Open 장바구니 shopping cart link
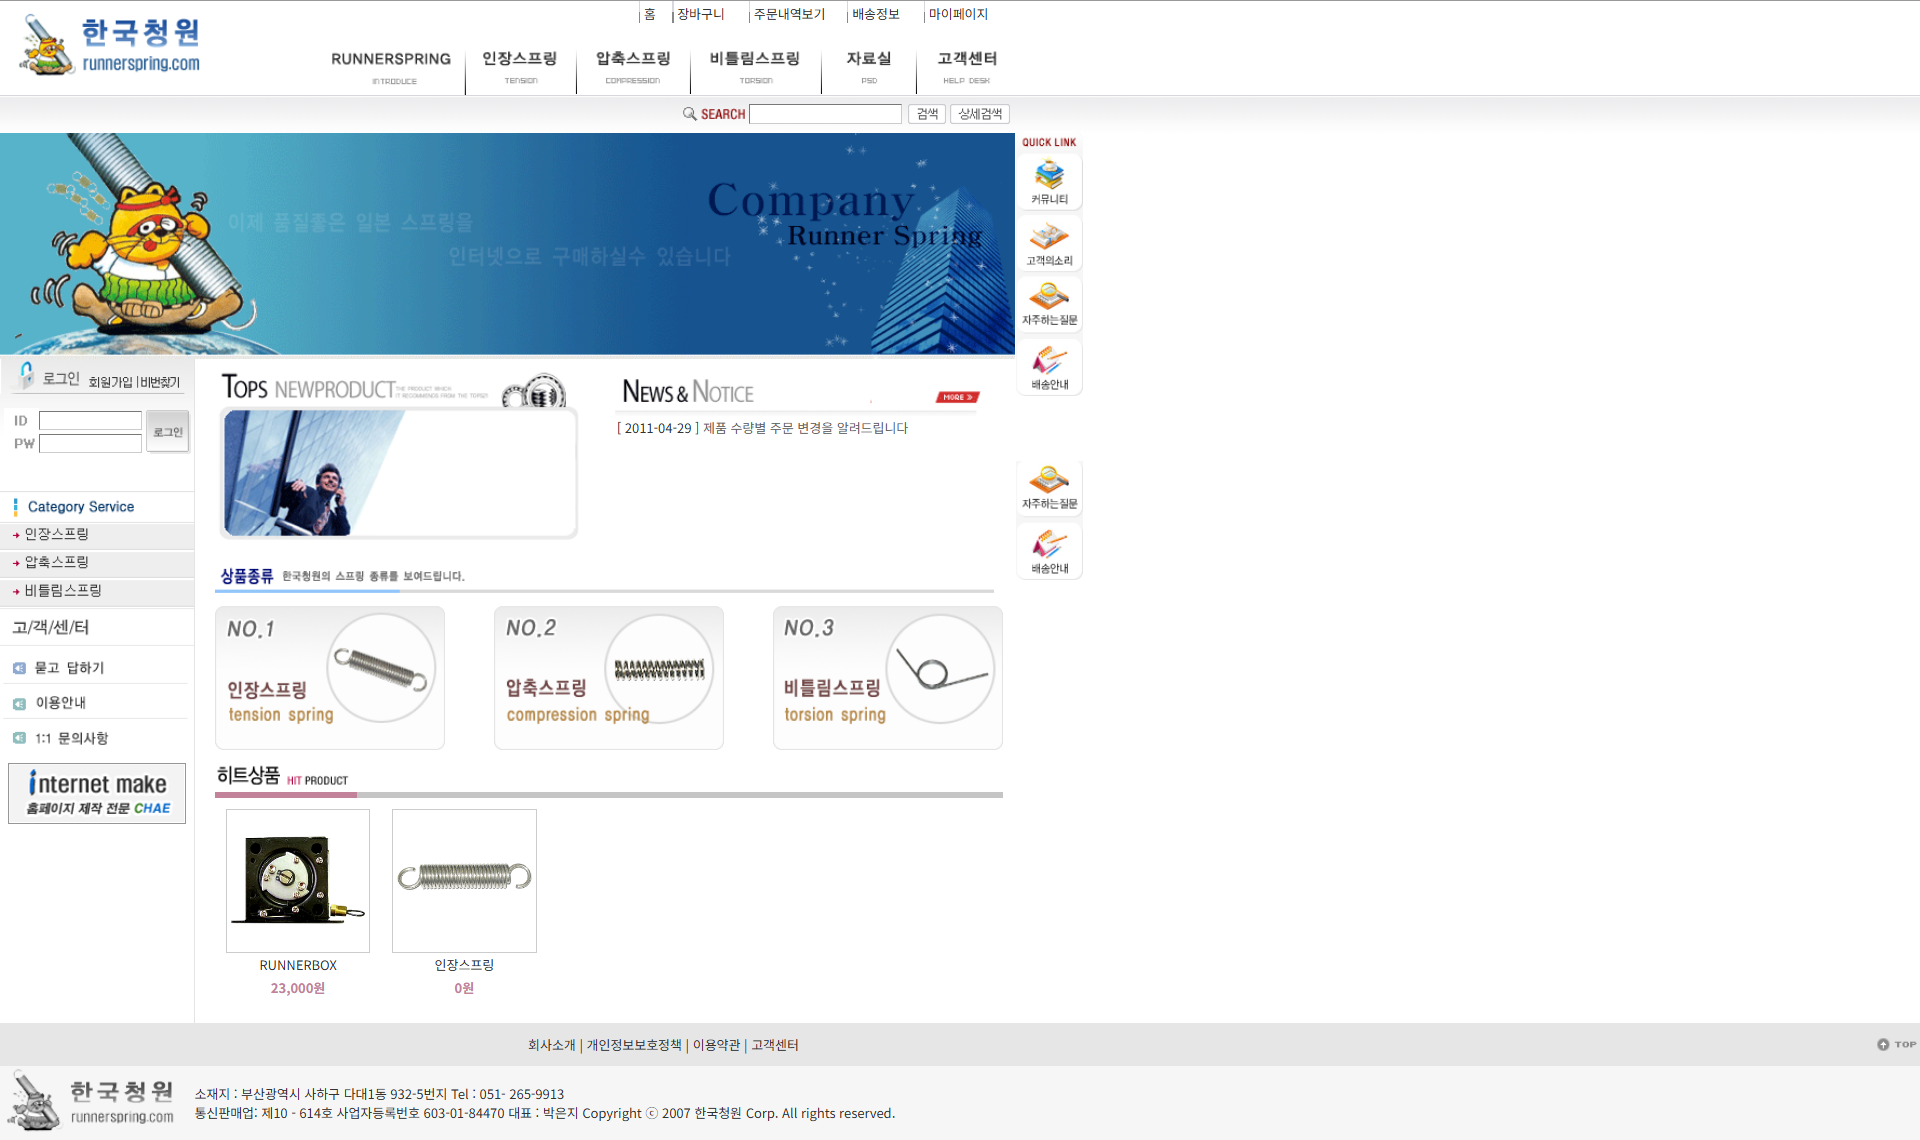Screen dimensions: 1920x1140 coord(701,14)
